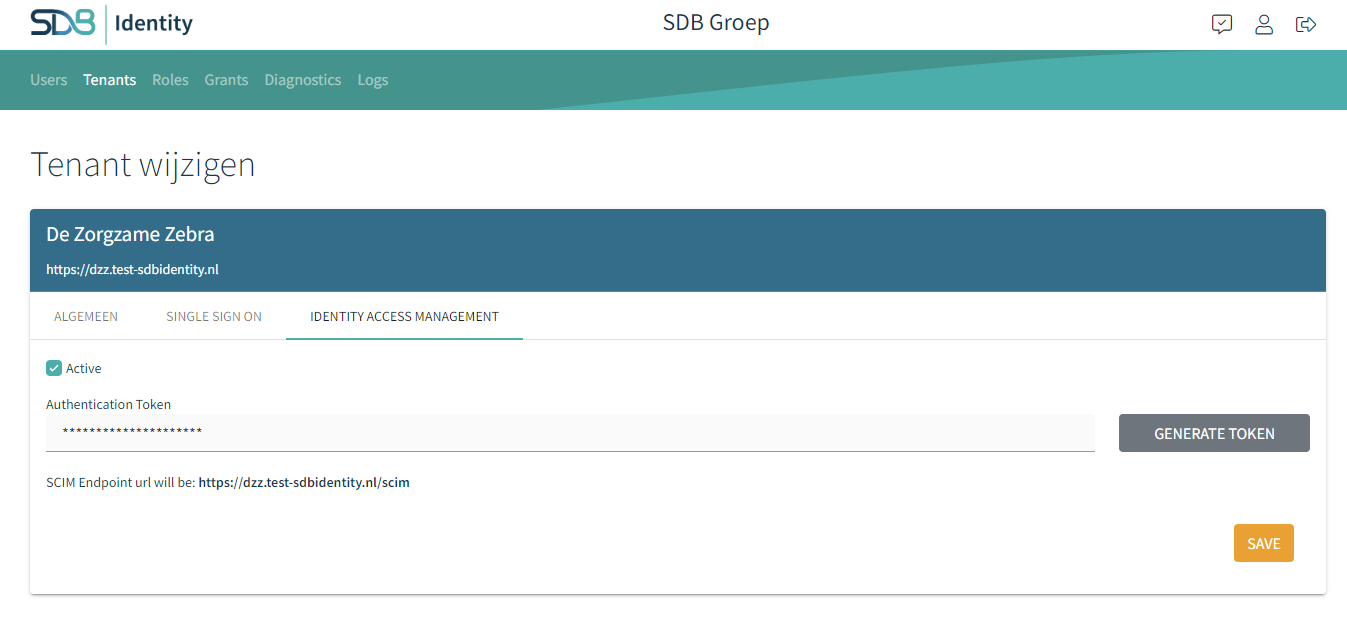Navigate to Roles
Viewport: 1347px width, 617px height.
170,80
